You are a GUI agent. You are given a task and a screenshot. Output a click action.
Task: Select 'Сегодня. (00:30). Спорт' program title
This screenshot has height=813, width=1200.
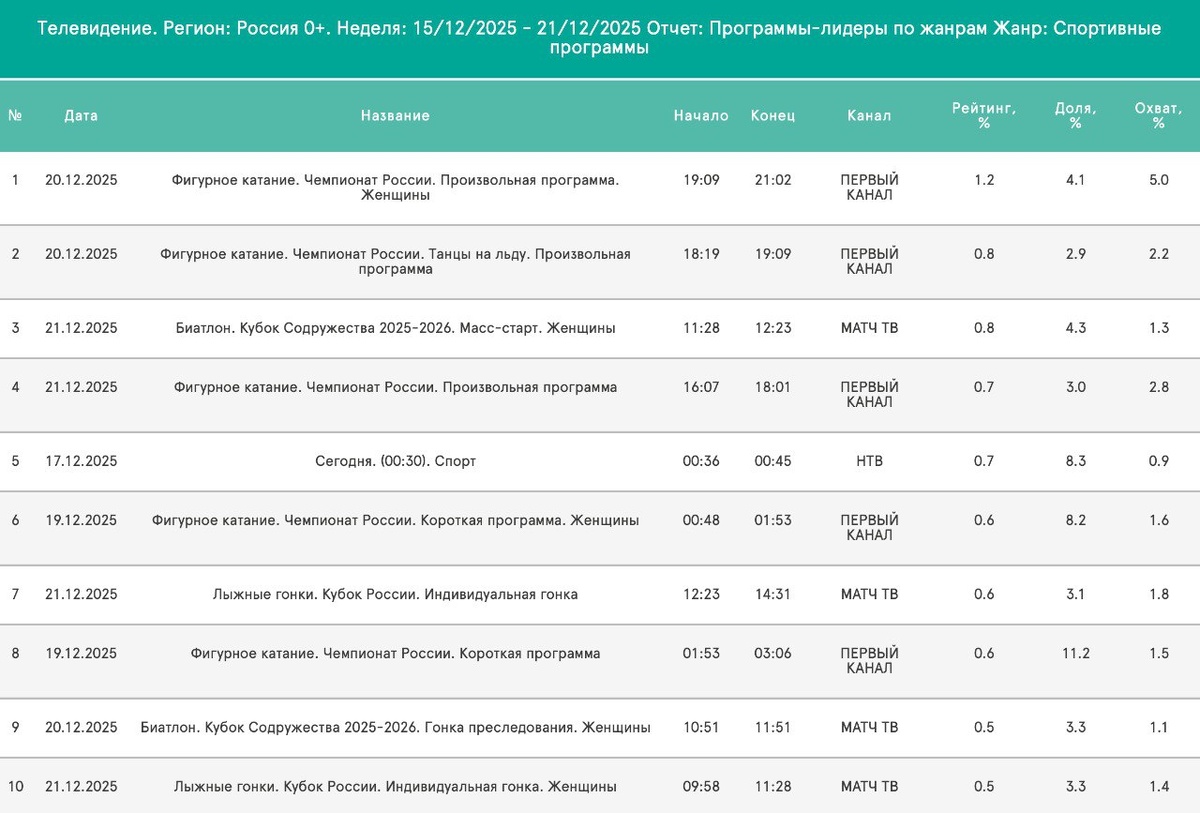[395, 461]
